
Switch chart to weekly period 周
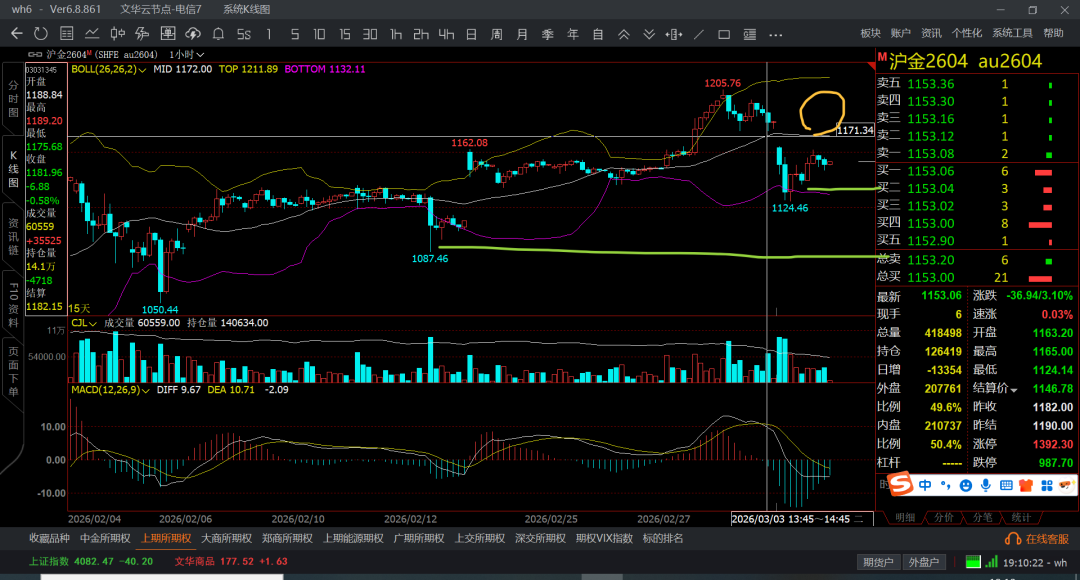497,34
